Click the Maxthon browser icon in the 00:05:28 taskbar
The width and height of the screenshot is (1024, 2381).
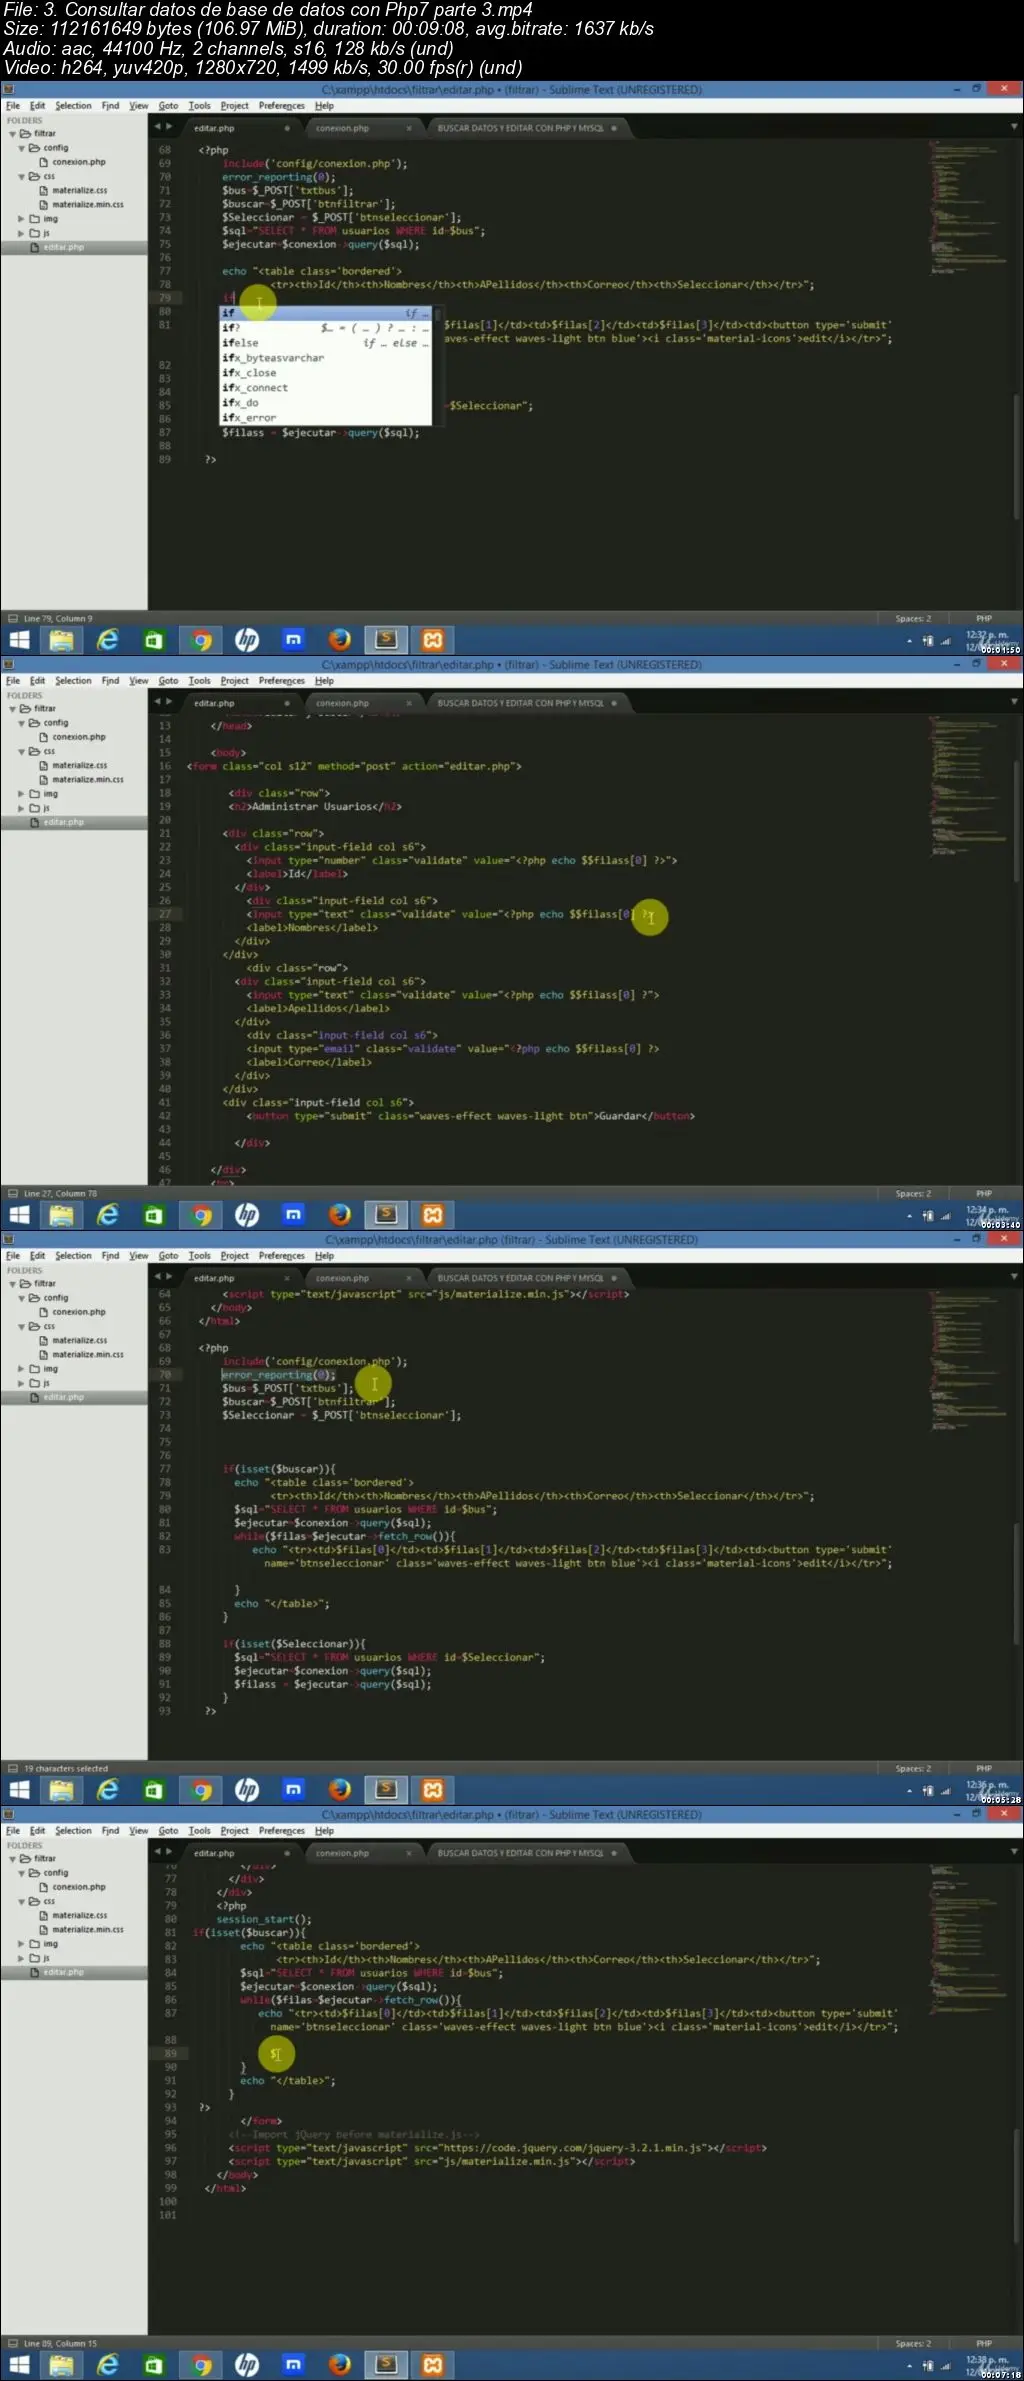[293, 1791]
